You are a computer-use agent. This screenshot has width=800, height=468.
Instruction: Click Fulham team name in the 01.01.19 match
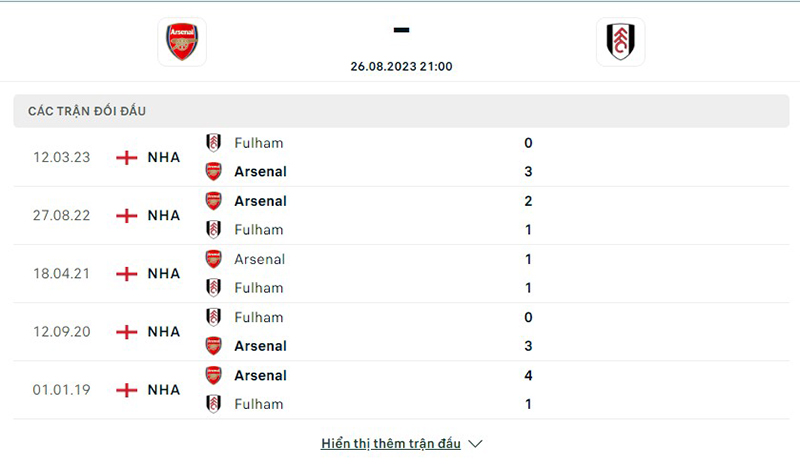(x=258, y=404)
